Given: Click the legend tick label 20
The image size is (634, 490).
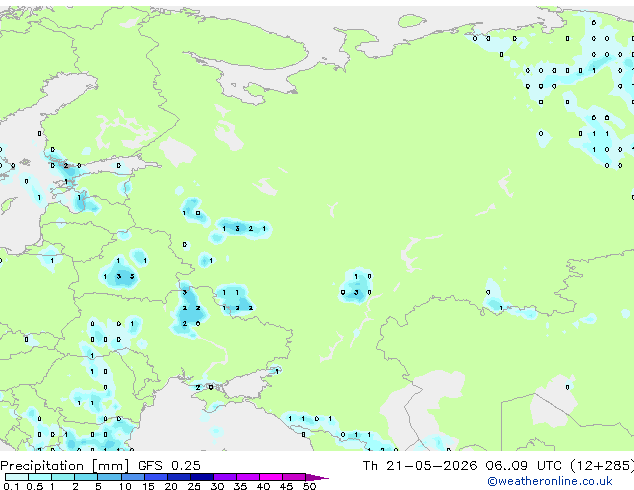Looking at the screenshot, I should [171, 486].
